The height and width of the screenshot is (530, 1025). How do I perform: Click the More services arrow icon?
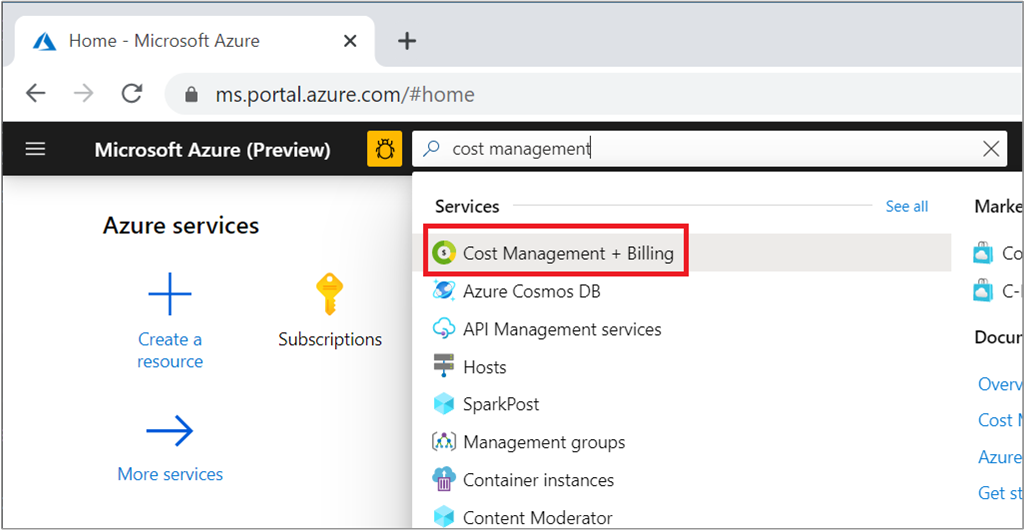pos(170,431)
